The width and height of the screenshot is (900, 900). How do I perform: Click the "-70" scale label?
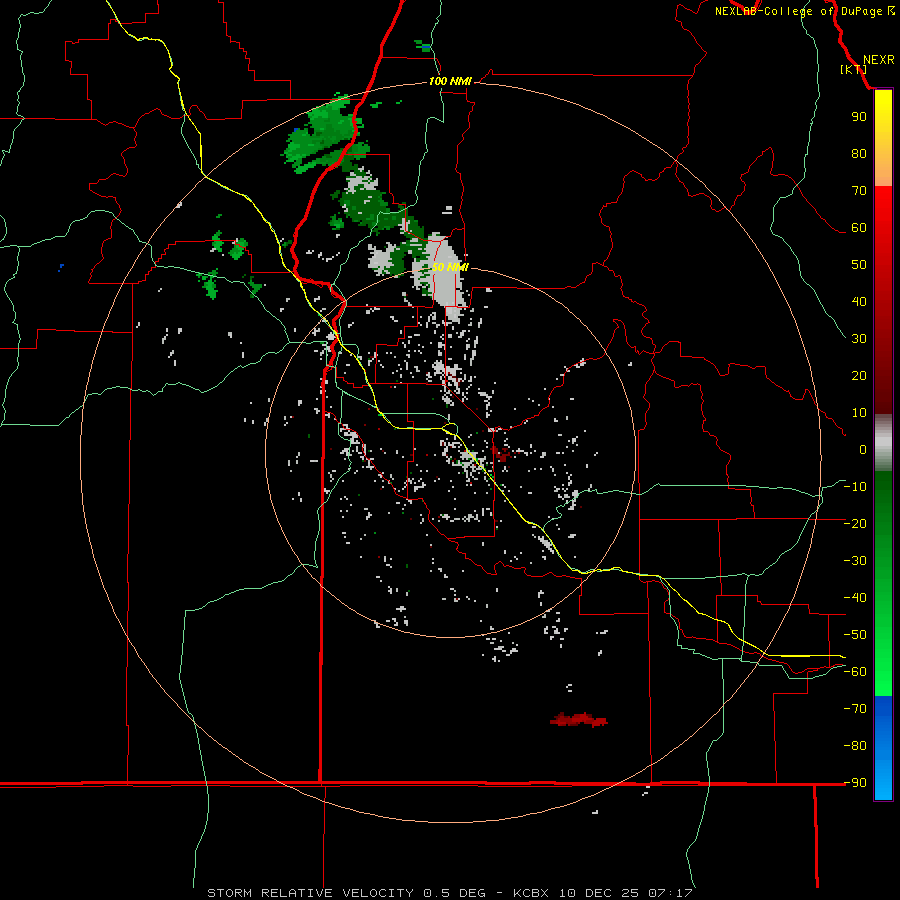coord(855,709)
